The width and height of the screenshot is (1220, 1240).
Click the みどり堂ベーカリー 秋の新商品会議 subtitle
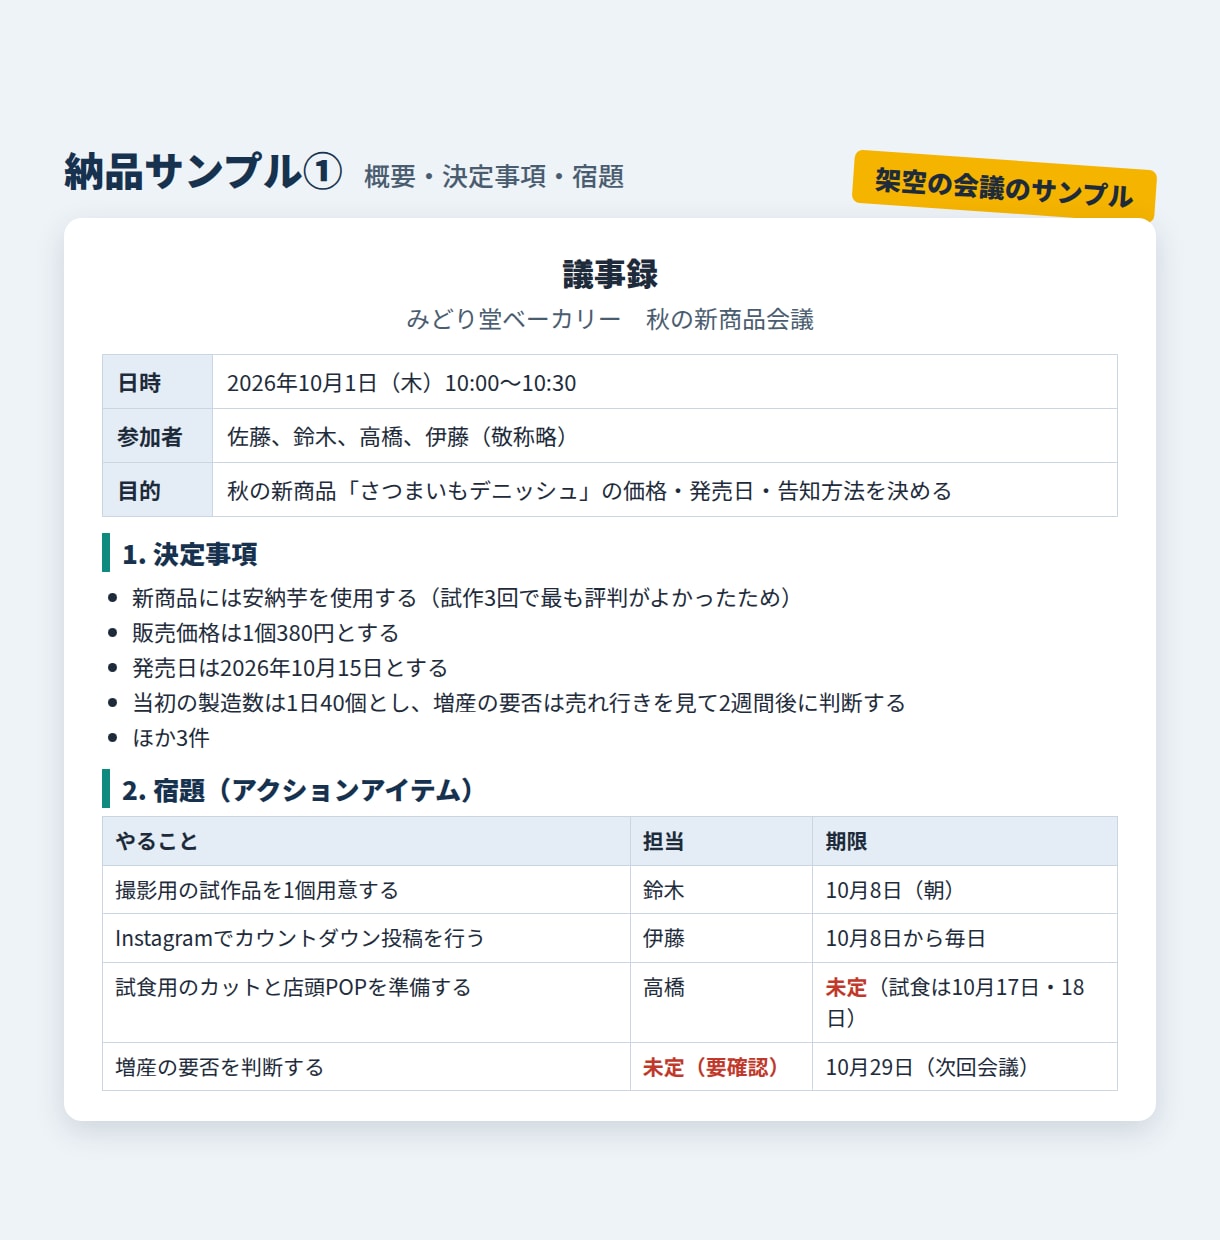click(610, 320)
